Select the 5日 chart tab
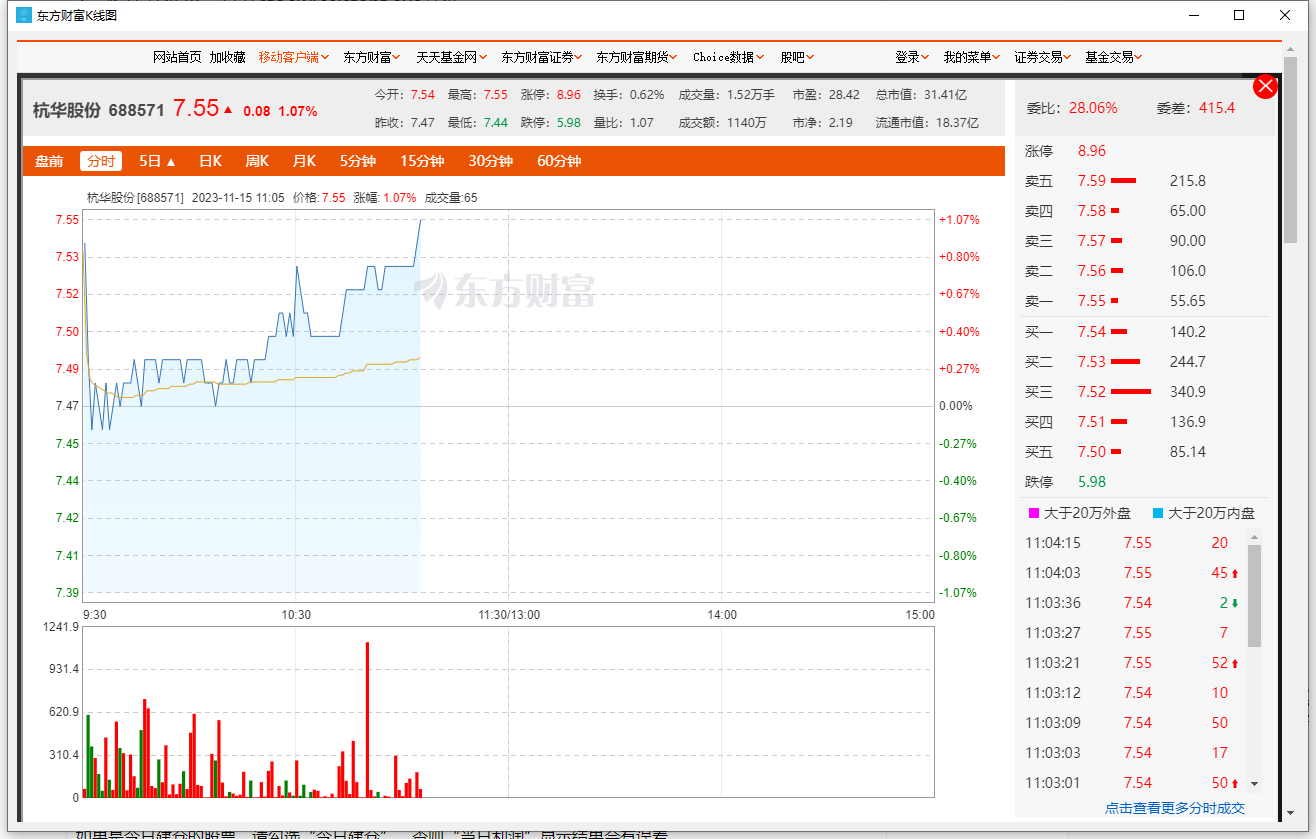Viewport: 1316px width, 839px height. point(157,161)
